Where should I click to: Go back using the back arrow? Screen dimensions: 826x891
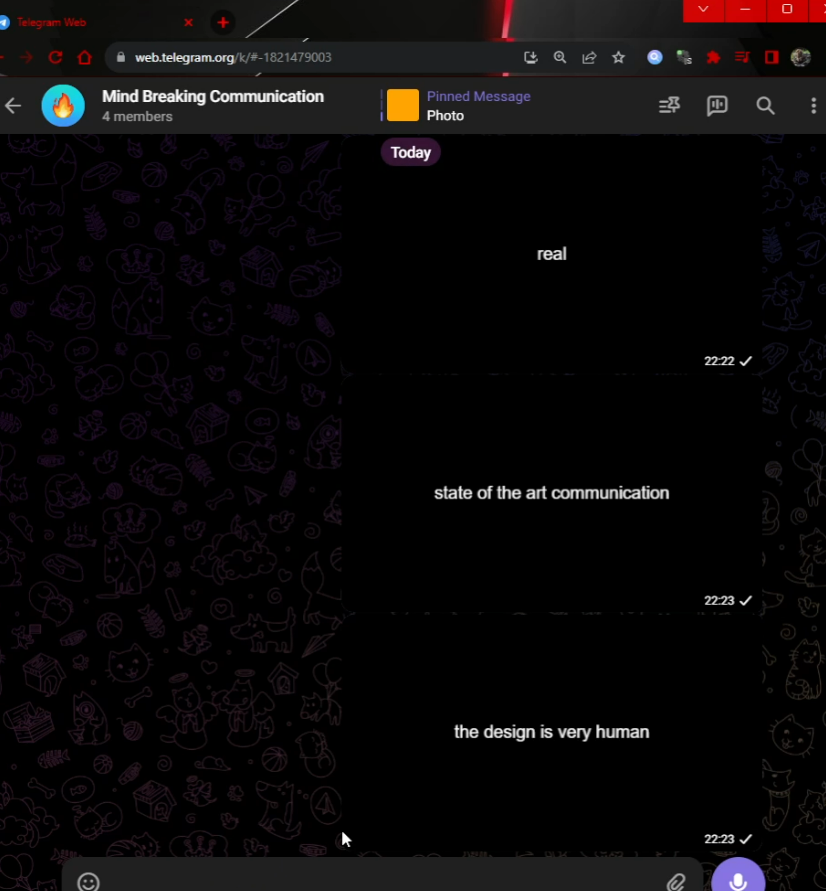click(13, 105)
